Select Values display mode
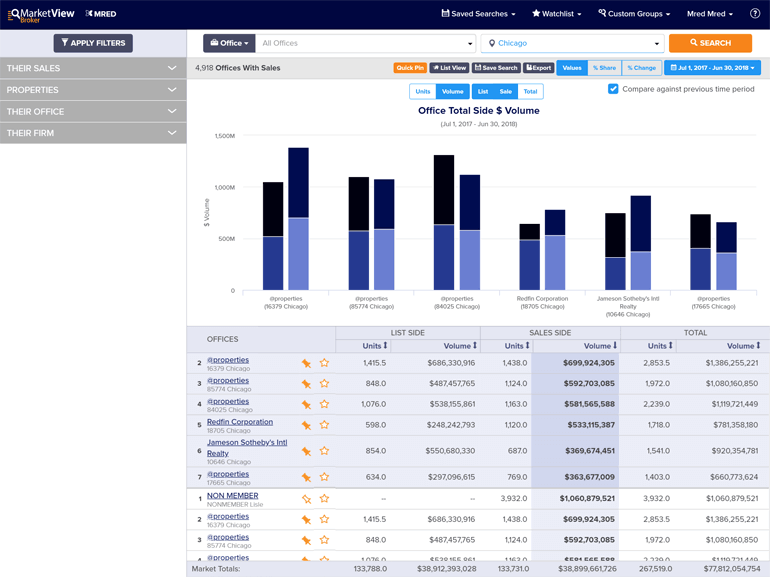This screenshot has width=770, height=577. (x=572, y=68)
